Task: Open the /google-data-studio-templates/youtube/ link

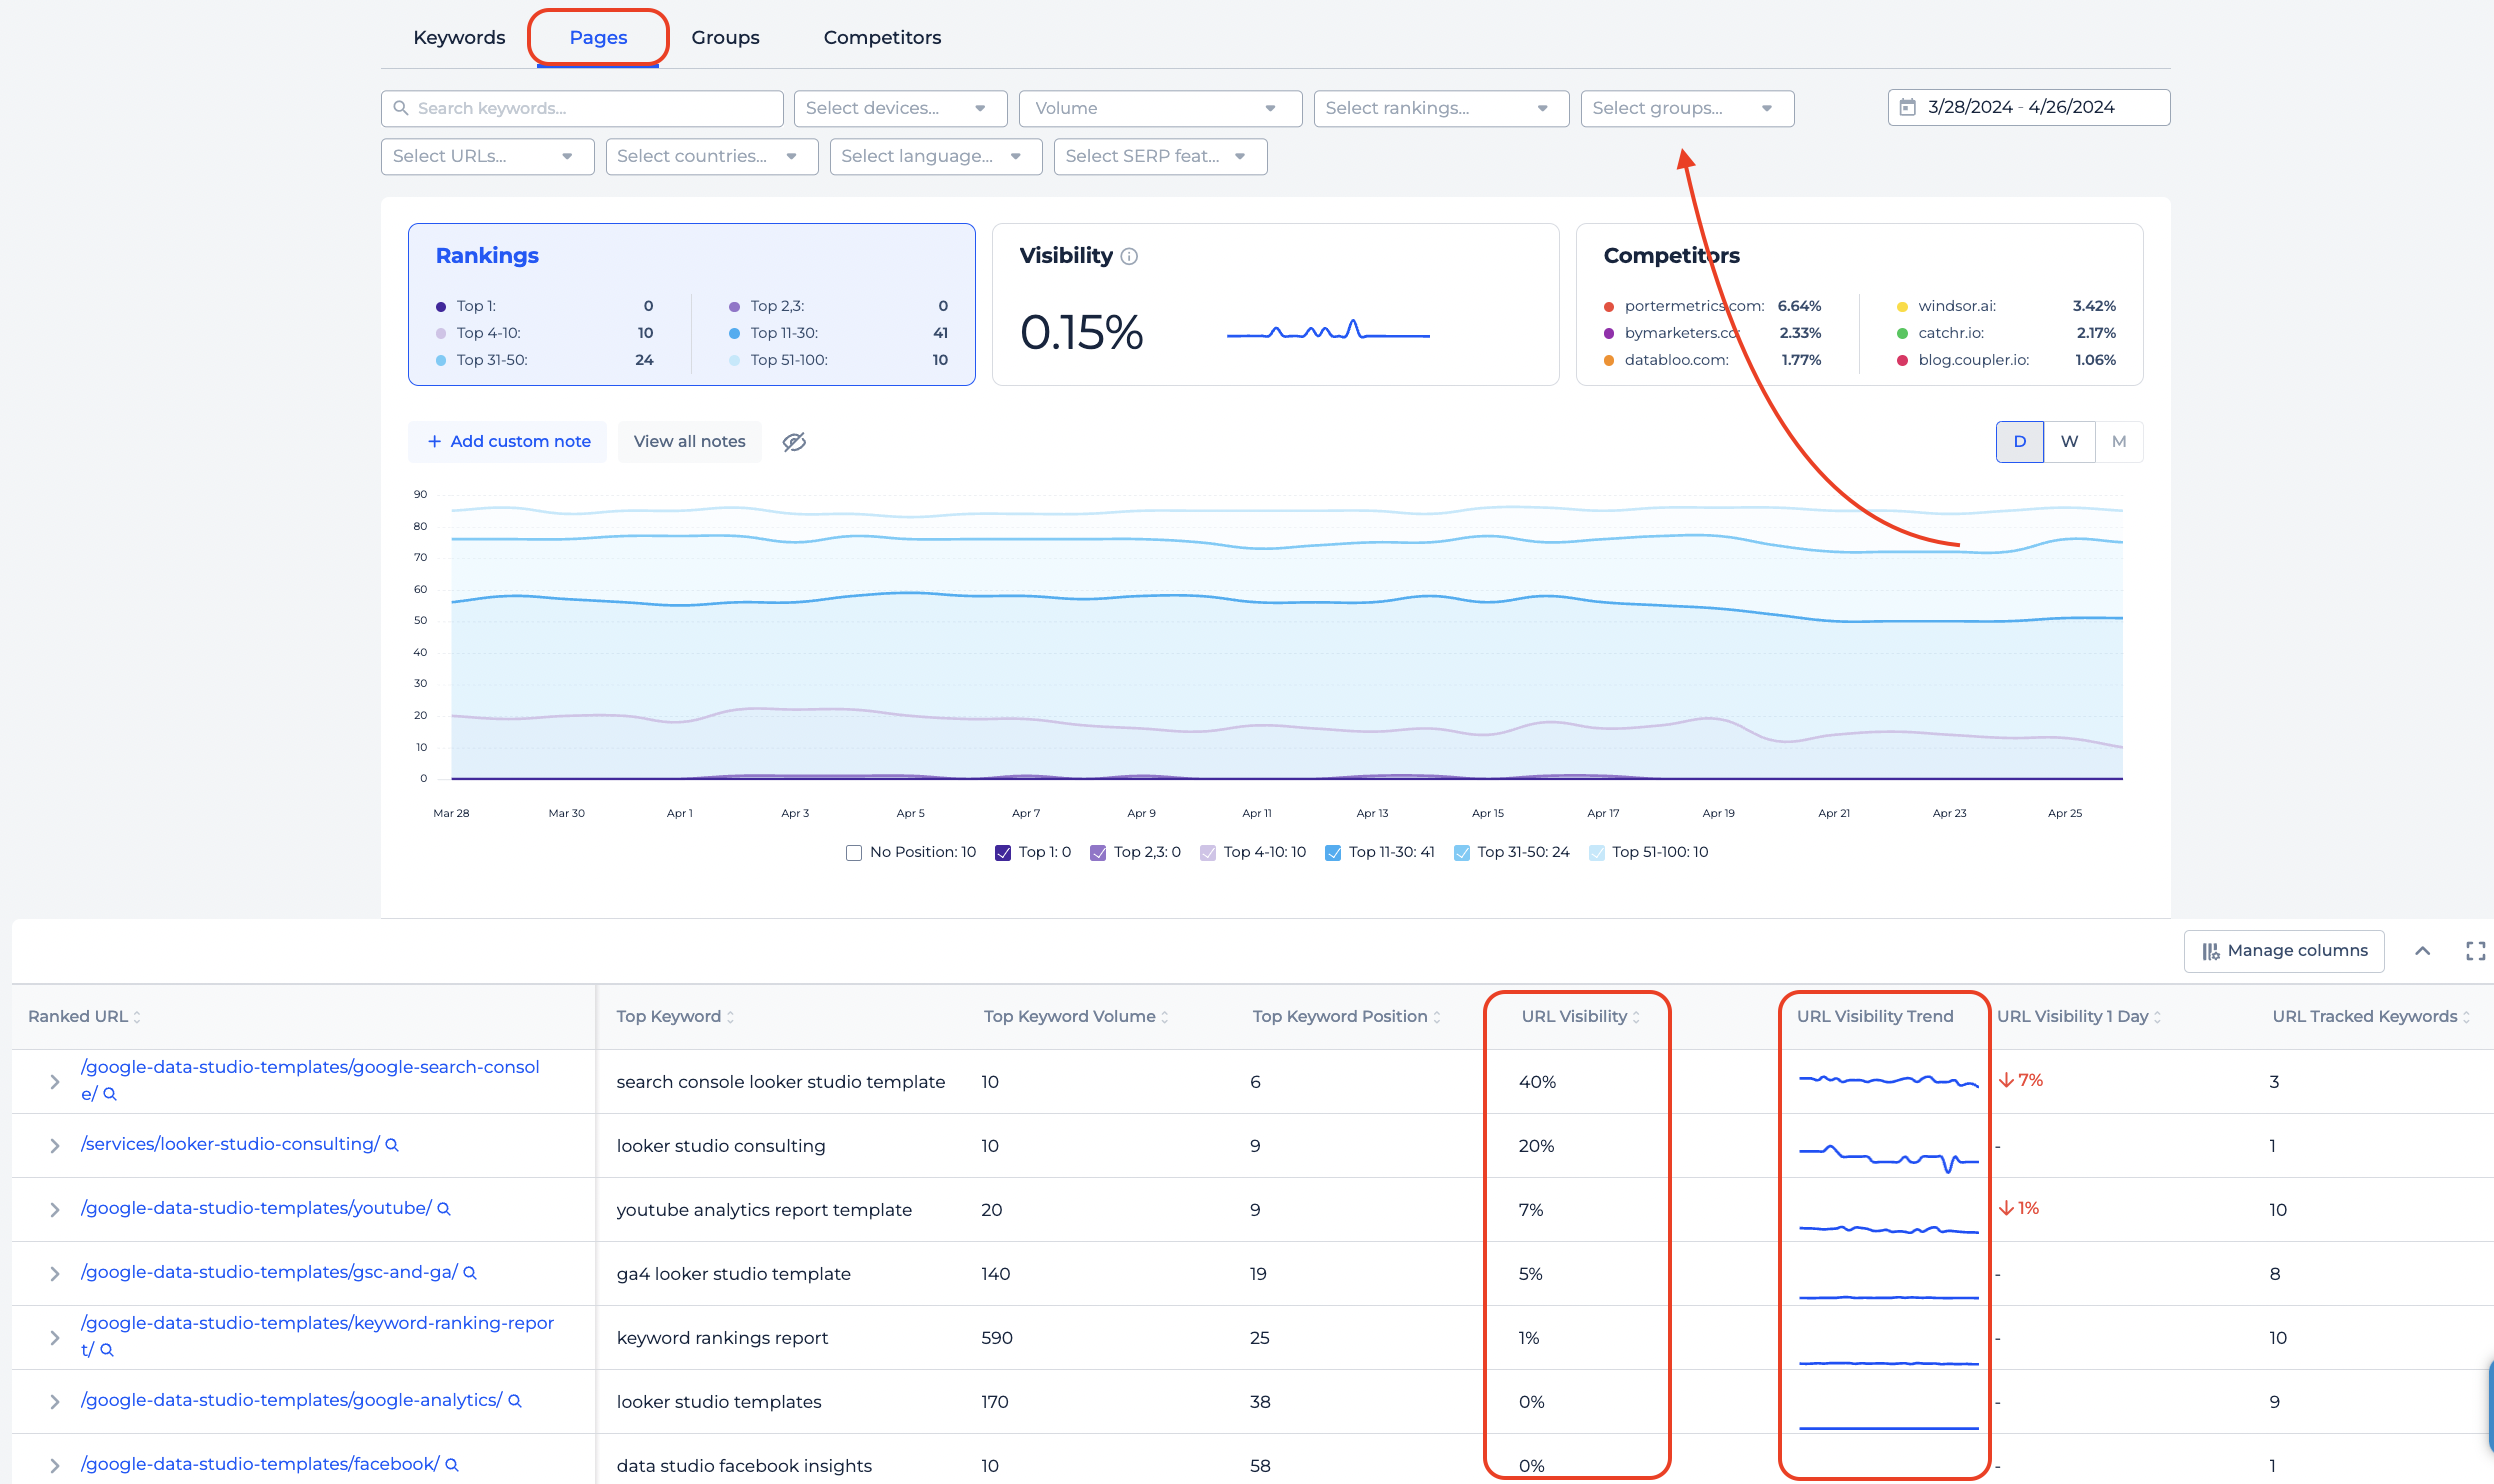Action: (256, 1208)
